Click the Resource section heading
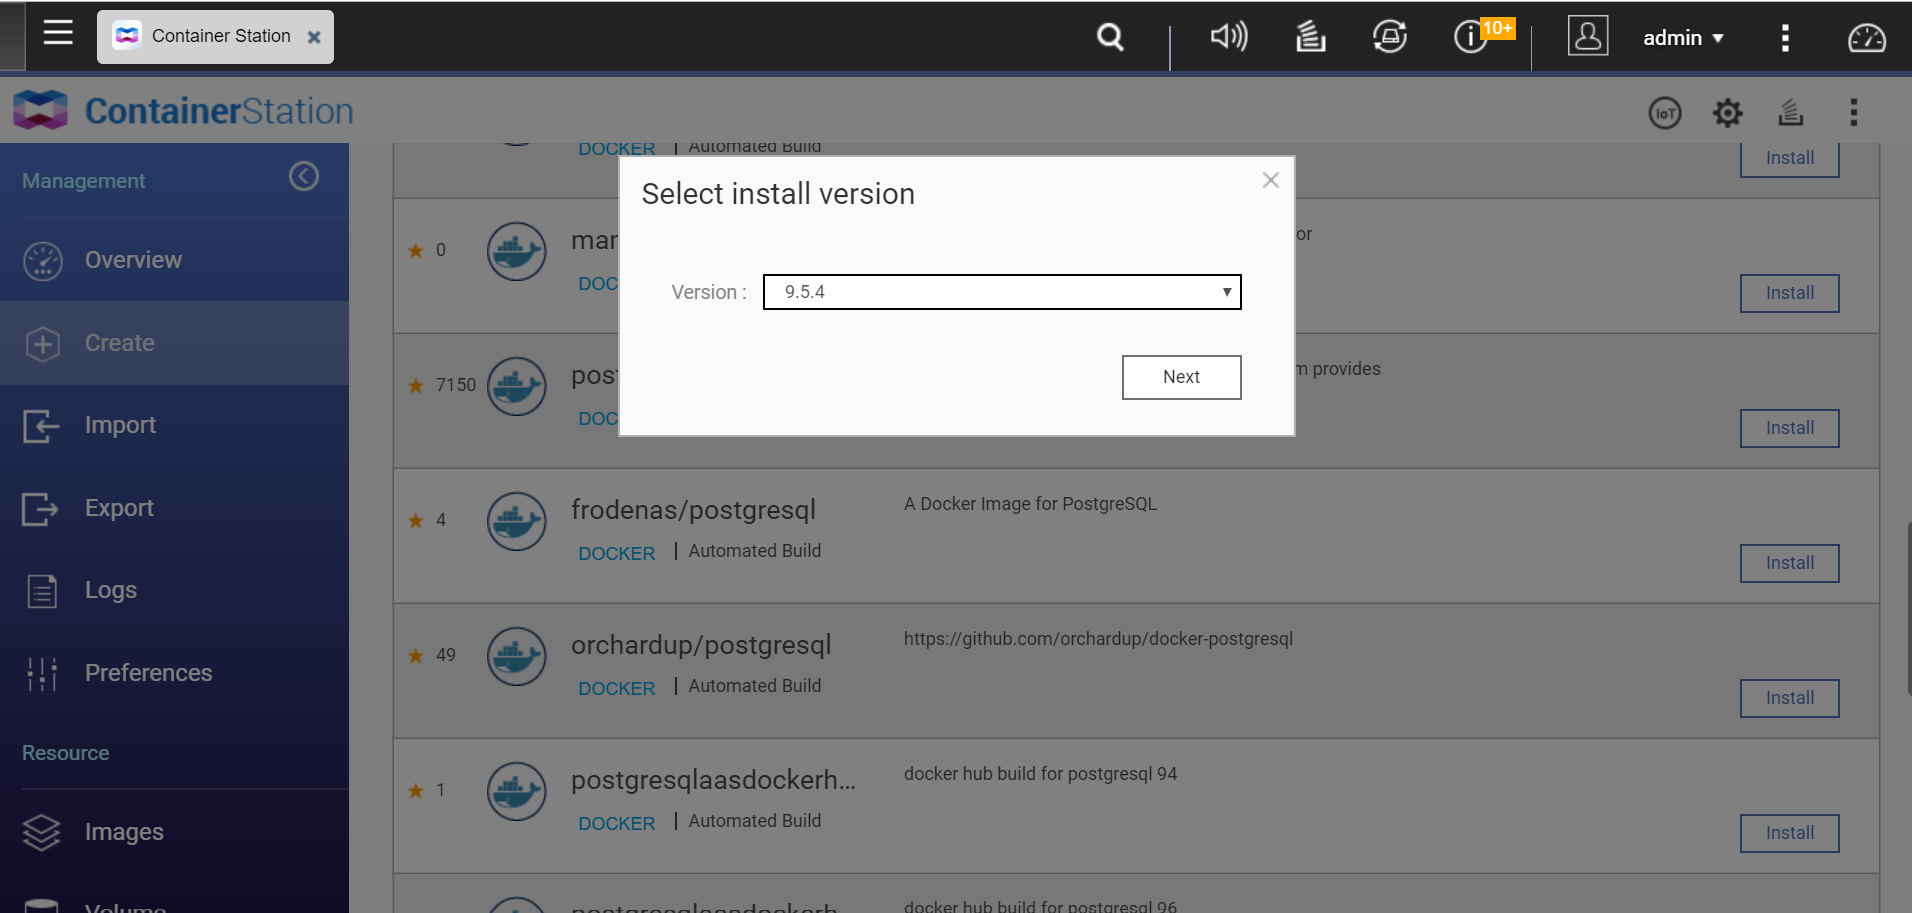This screenshot has height=913, width=1912. 66,753
